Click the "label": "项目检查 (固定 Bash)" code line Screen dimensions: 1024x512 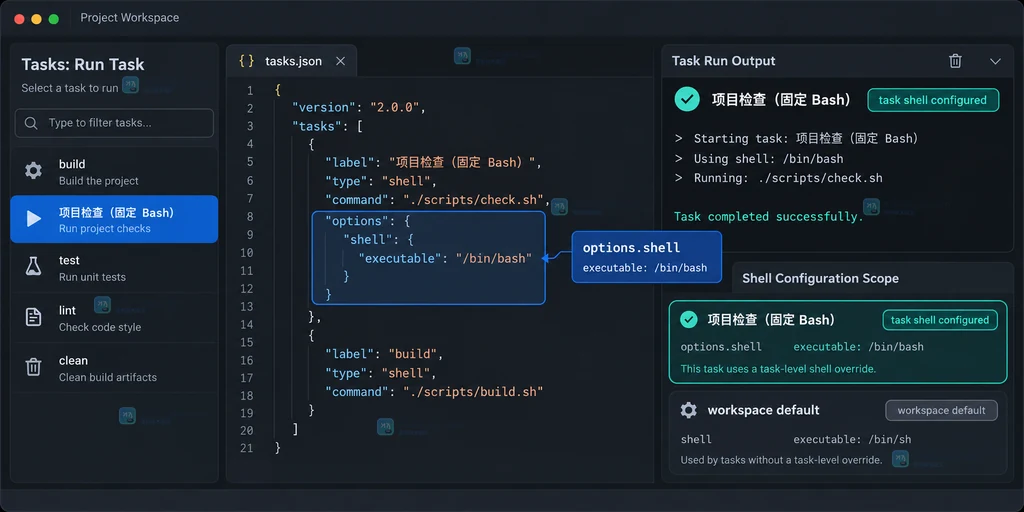[434, 162]
